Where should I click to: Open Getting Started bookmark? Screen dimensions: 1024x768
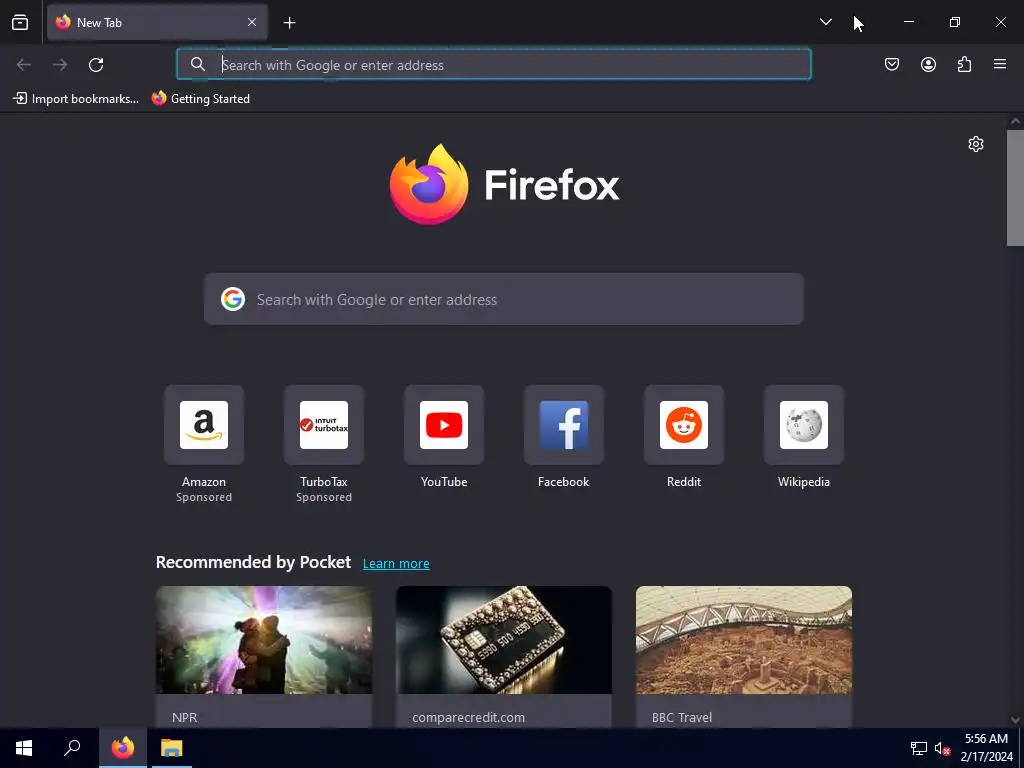200,99
